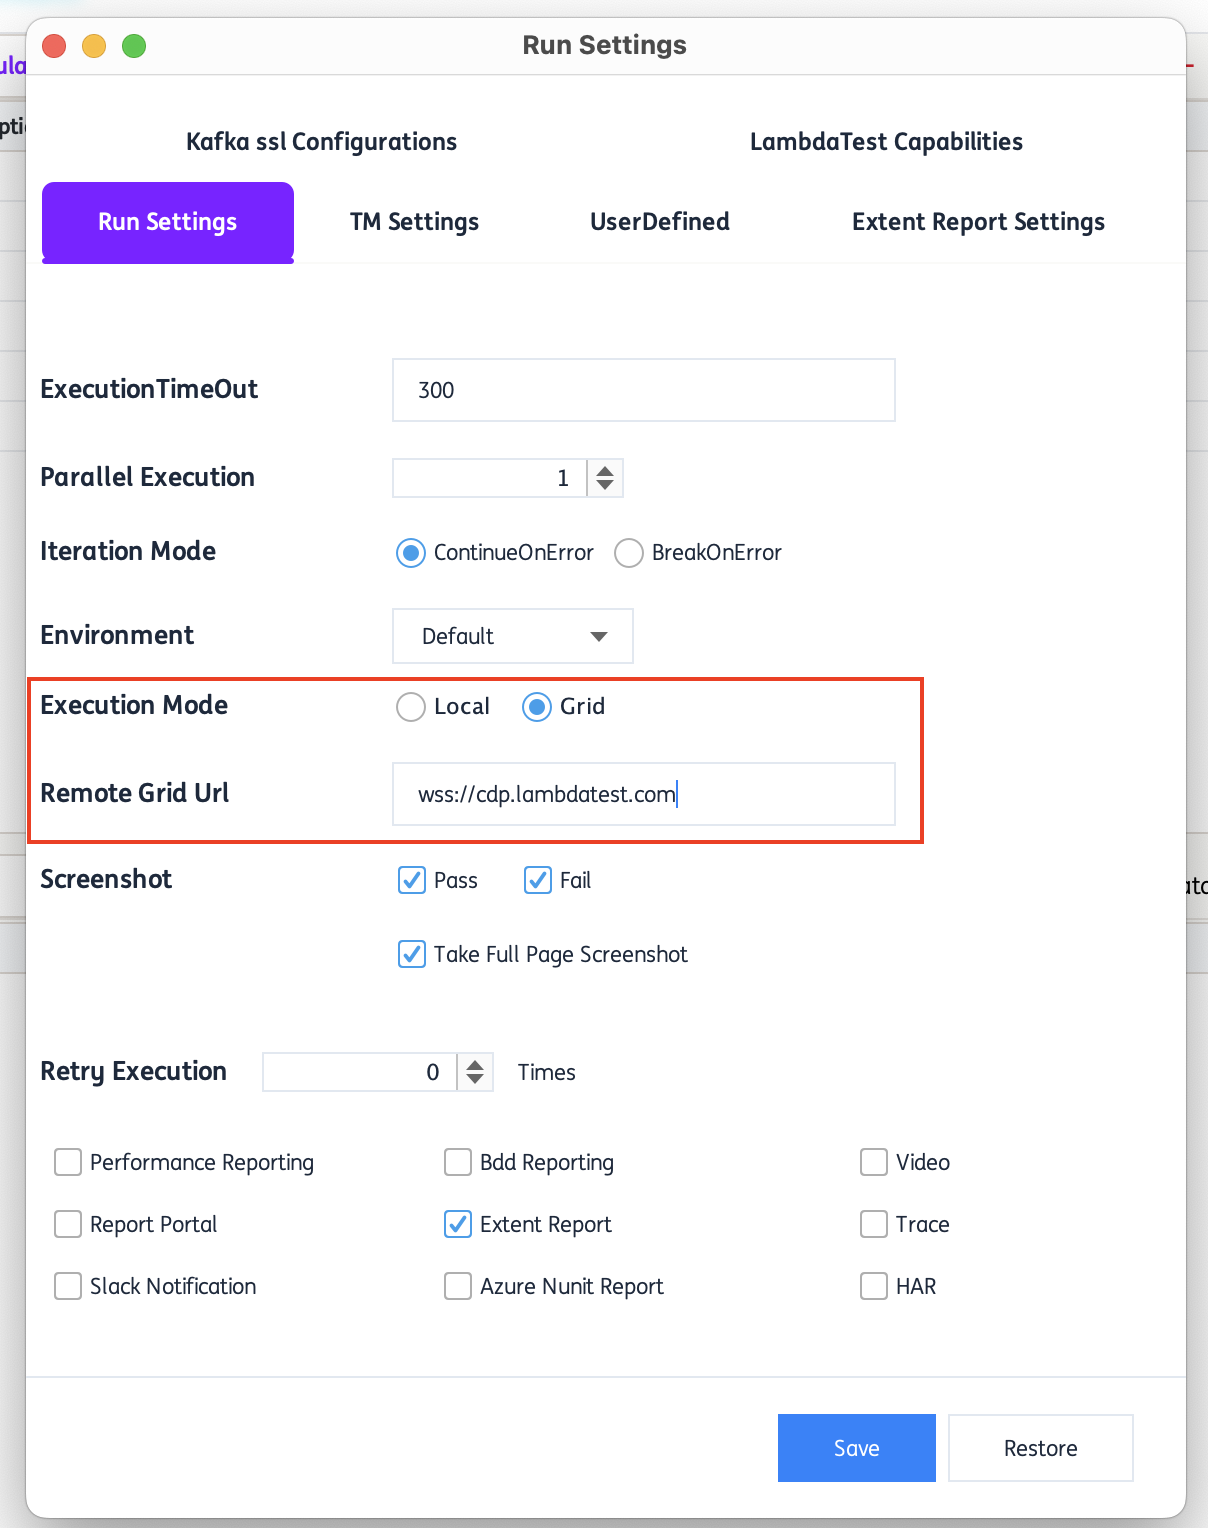Select the Run Settings tab
Image resolution: width=1208 pixels, height=1528 pixels.
tap(168, 222)
